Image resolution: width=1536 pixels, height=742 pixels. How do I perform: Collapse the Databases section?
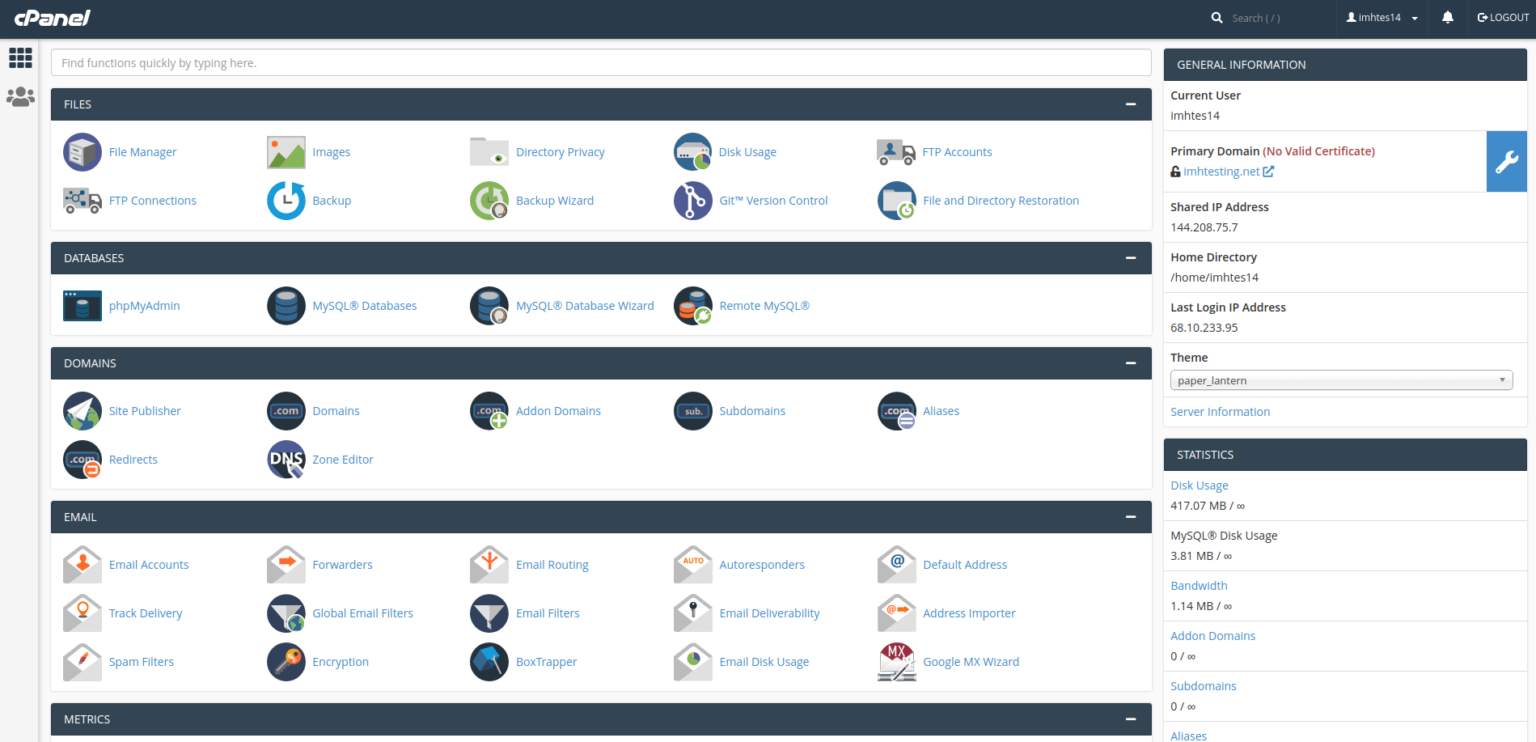[x=1130, y=258]
